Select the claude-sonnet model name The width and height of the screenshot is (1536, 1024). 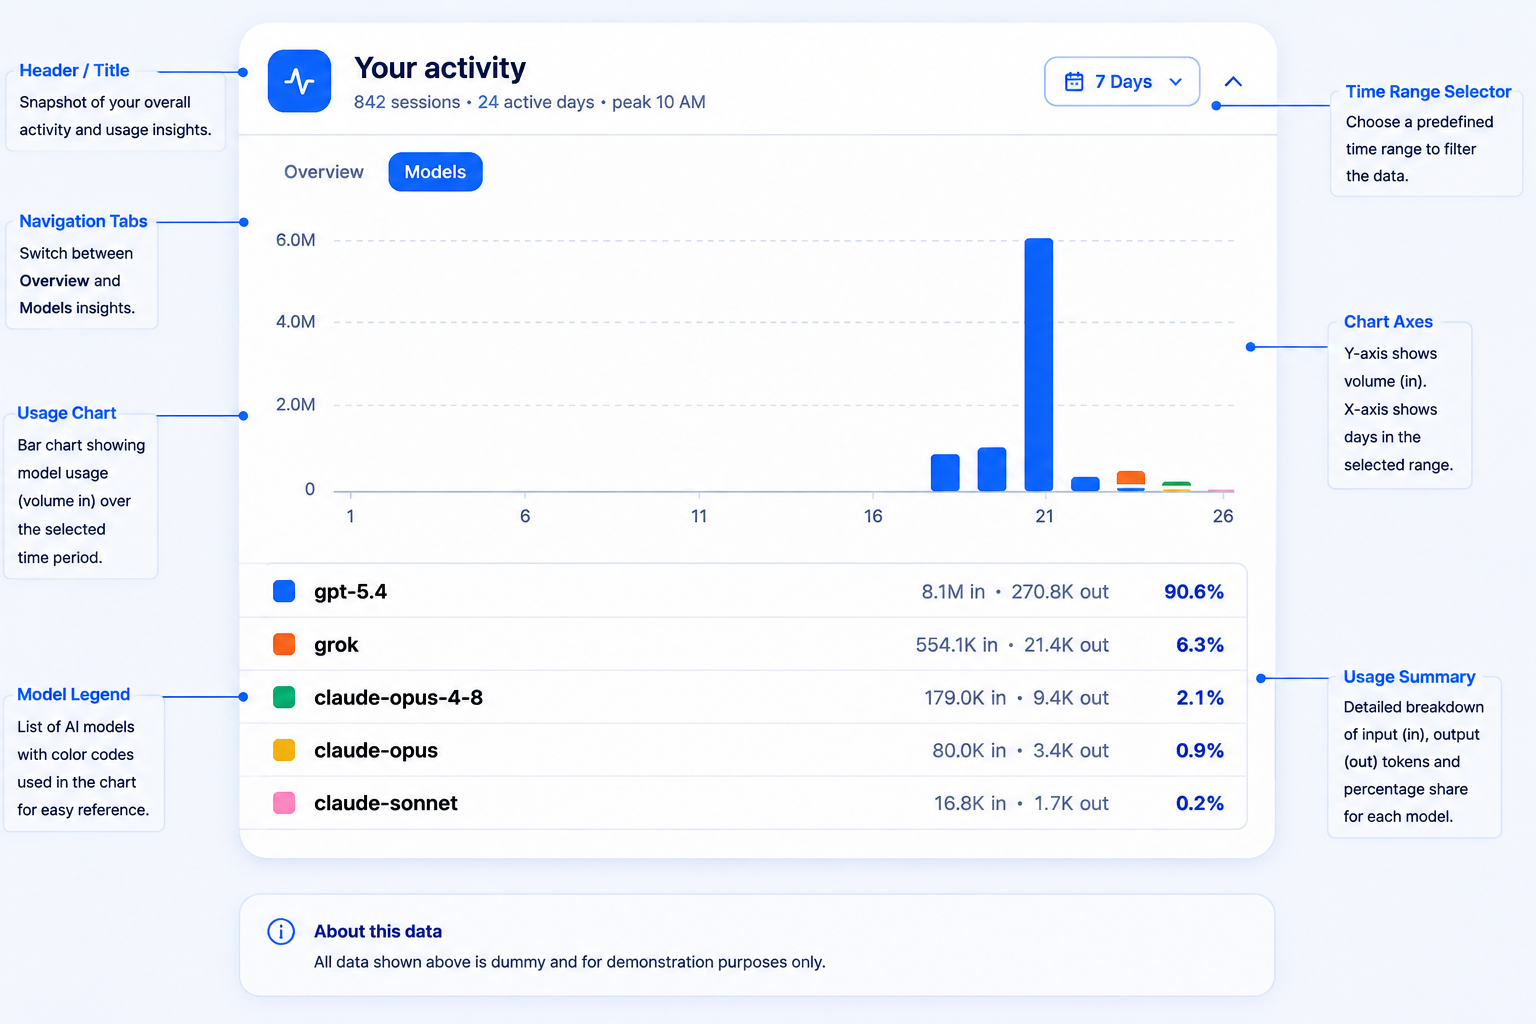[x=386, y=803]
